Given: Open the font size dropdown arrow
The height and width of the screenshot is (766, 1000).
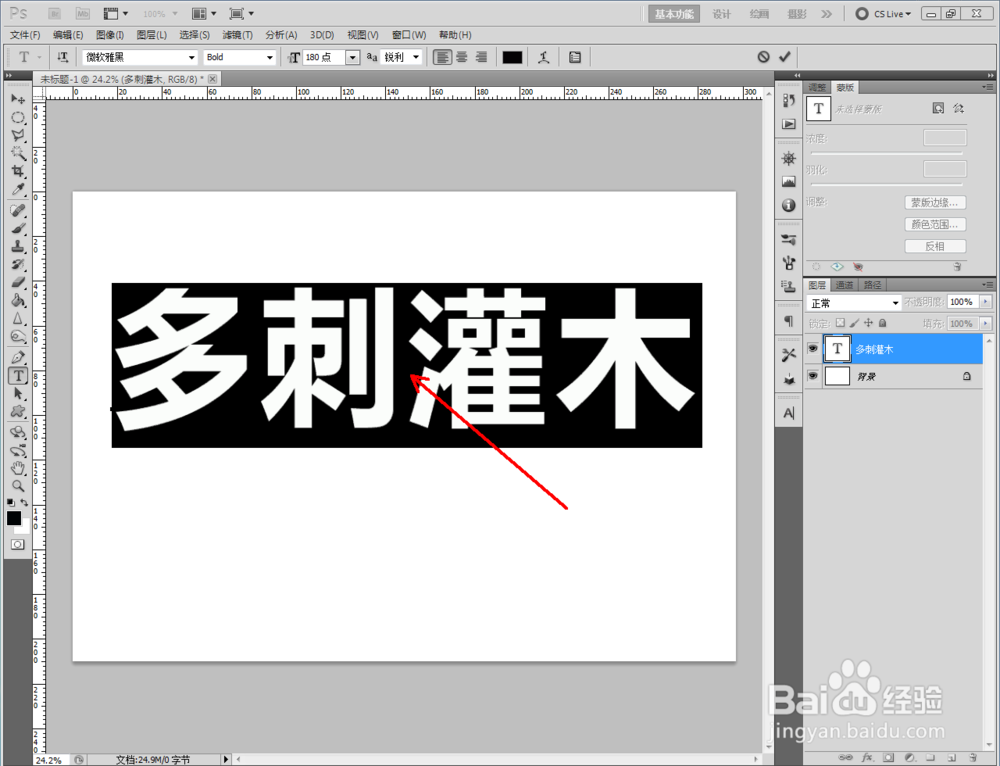Looking at the screenshot, I should pos(353,57).
